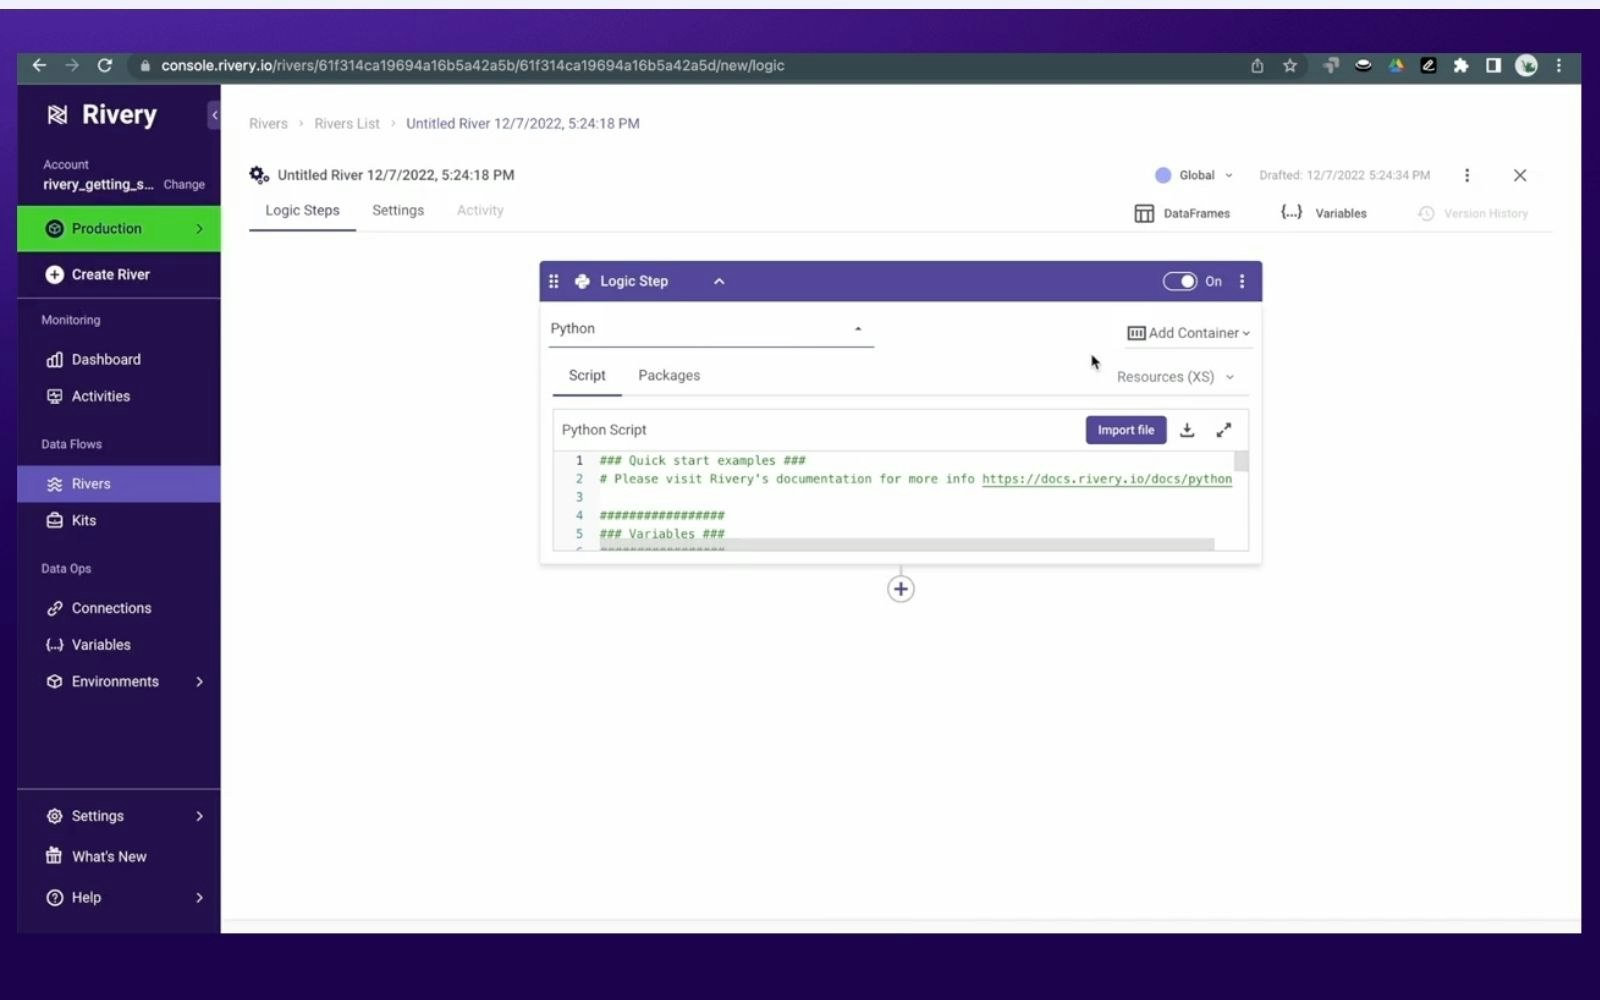Expand the script editor to fullscreen

coord(1224,430)
